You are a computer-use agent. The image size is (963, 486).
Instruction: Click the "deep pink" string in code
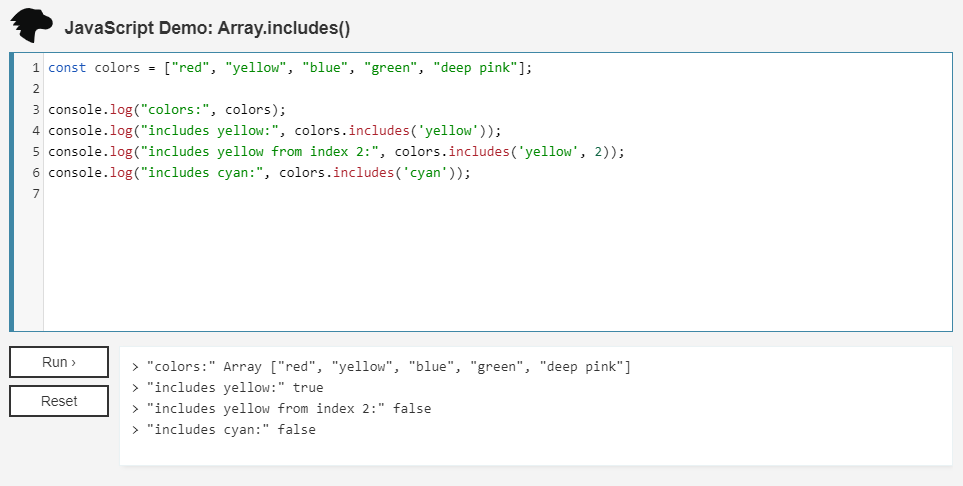[x=475, y=68]
